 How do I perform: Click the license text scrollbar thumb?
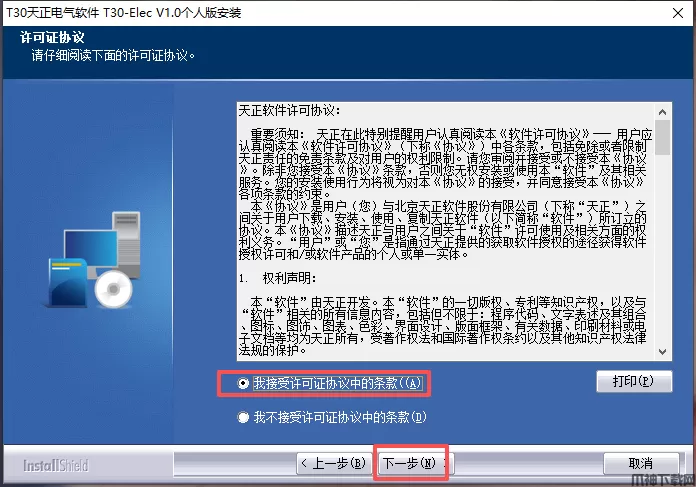tap(663, 137)
